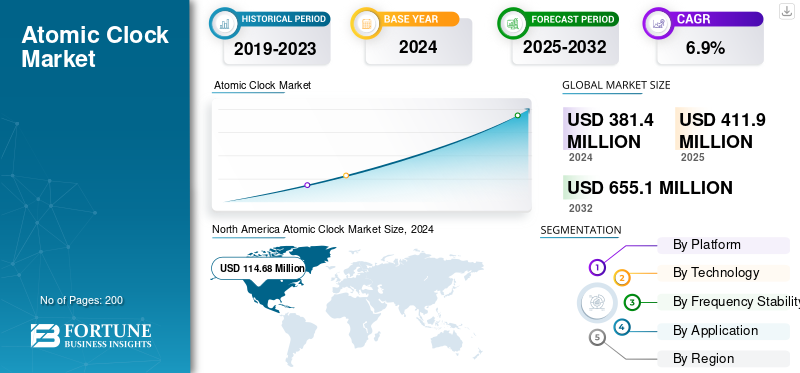Click segmentation number 2 circle
The height and width of the screenshot is (373, 800).
pyautogui.click(x=621, y=278)
